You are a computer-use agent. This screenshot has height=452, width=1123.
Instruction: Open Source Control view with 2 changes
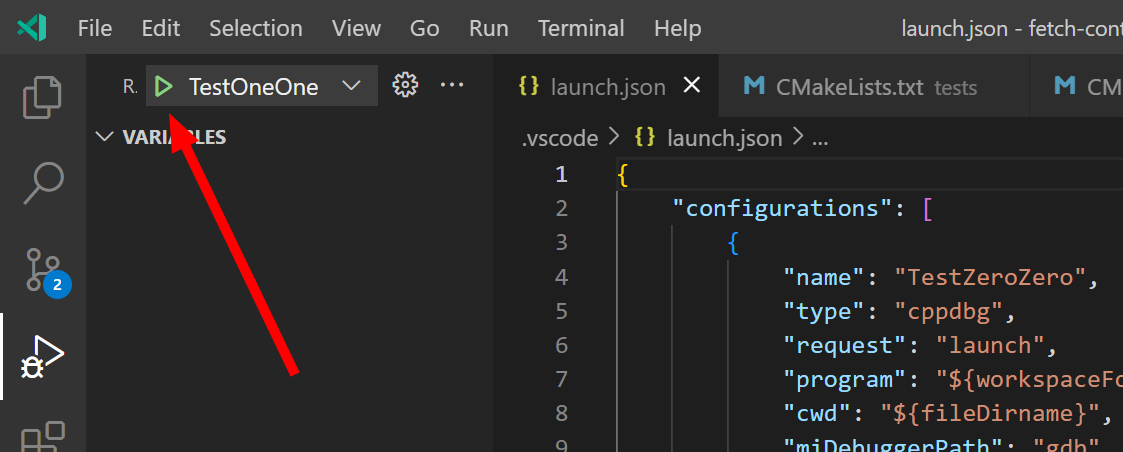(47, 271)
